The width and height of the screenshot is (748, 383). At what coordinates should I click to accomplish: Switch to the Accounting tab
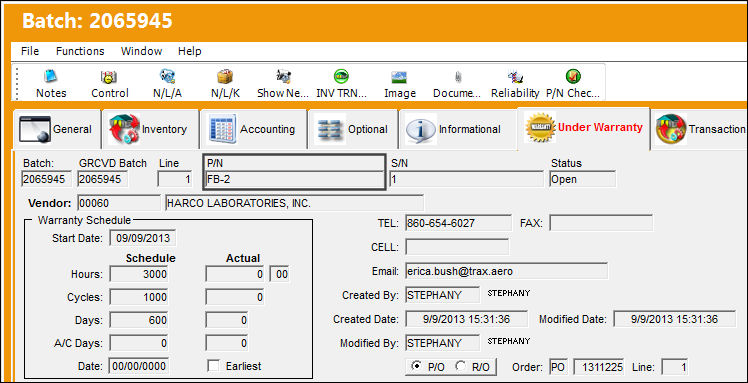coord(253,129)
